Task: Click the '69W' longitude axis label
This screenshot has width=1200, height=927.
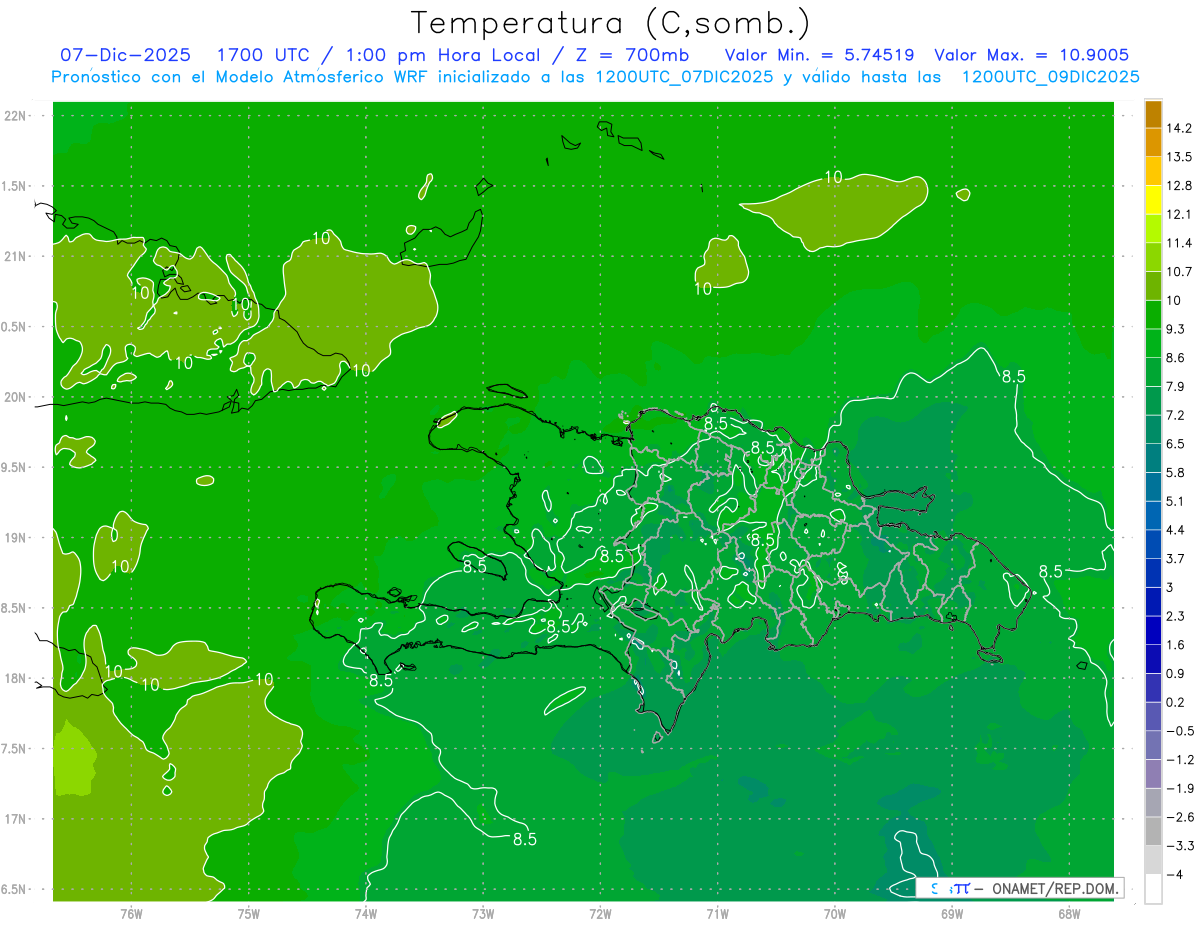Action: tap(952, 913)
